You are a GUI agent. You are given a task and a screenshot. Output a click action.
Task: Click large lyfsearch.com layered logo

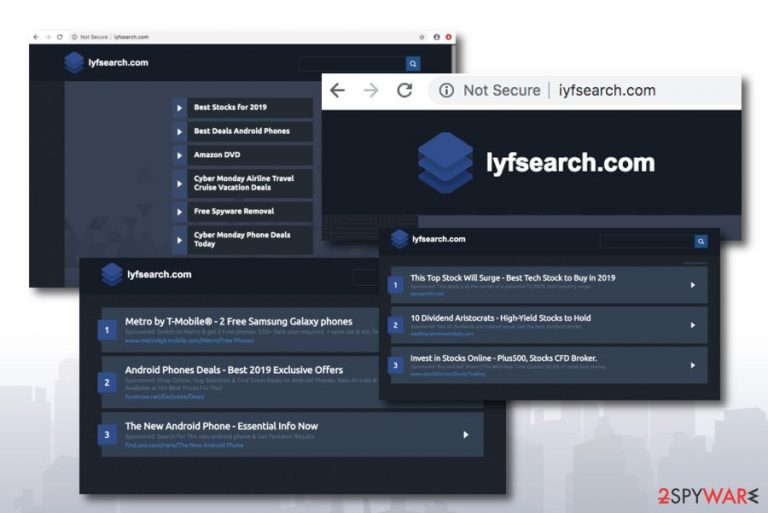pos(445,163)
